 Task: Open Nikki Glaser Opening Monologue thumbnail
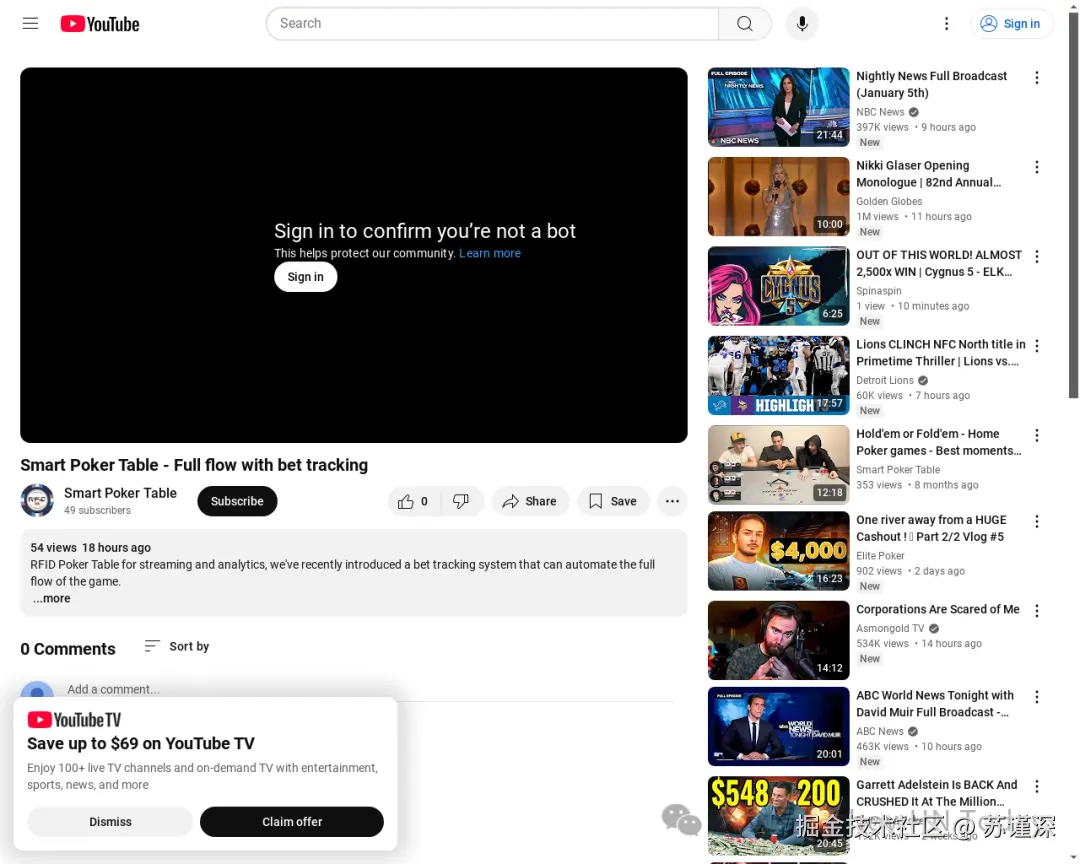778,196
